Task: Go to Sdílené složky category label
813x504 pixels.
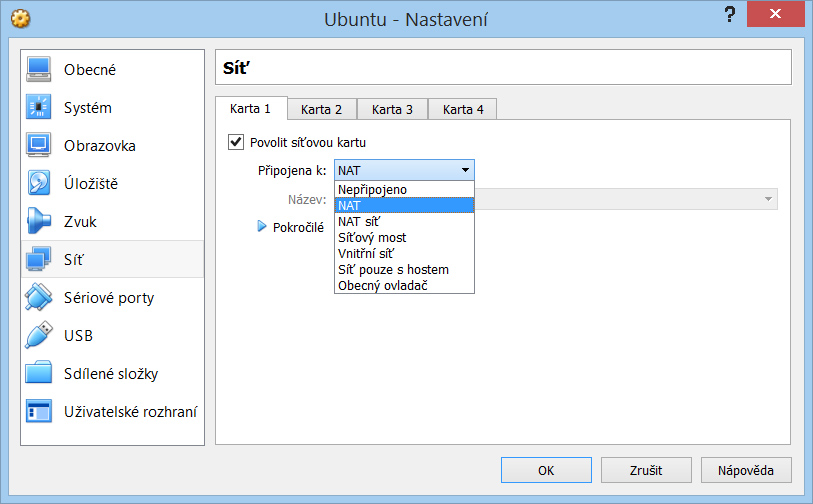Action: 111,373
